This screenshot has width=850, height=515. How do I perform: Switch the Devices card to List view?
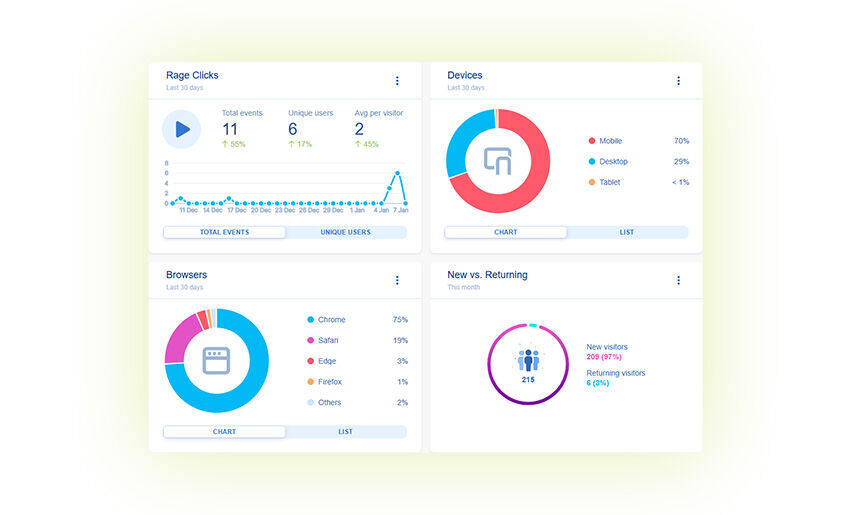627,232
